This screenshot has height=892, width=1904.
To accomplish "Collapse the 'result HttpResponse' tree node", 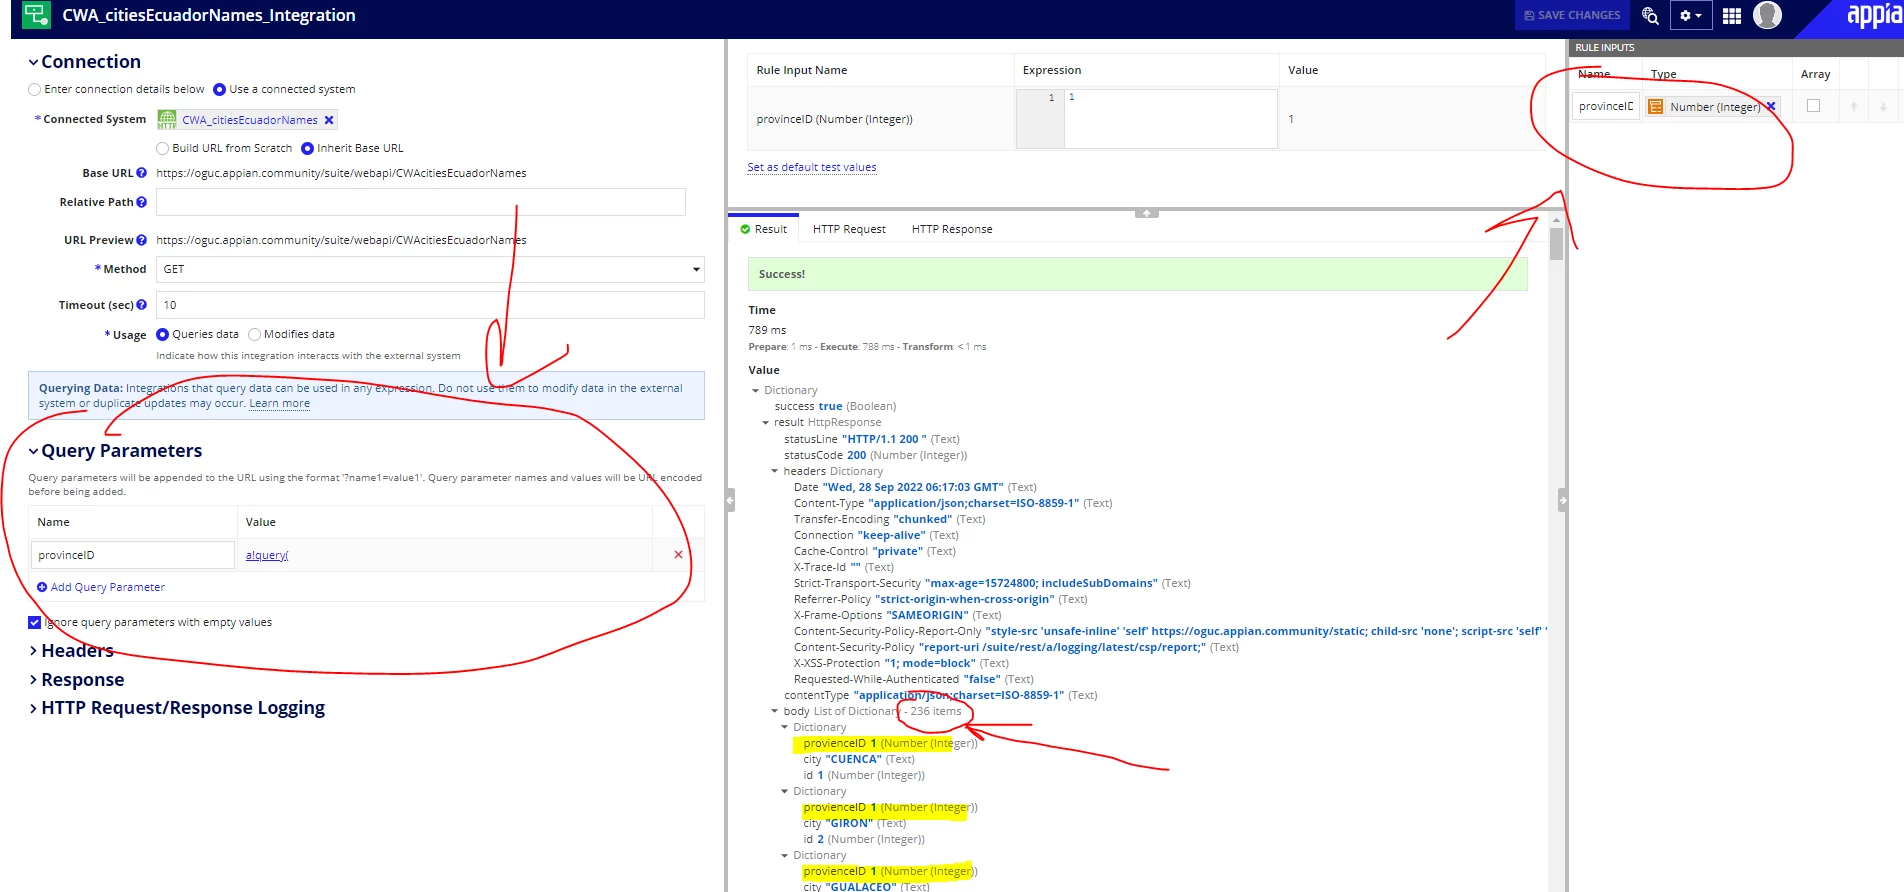I will pos(766,422).
